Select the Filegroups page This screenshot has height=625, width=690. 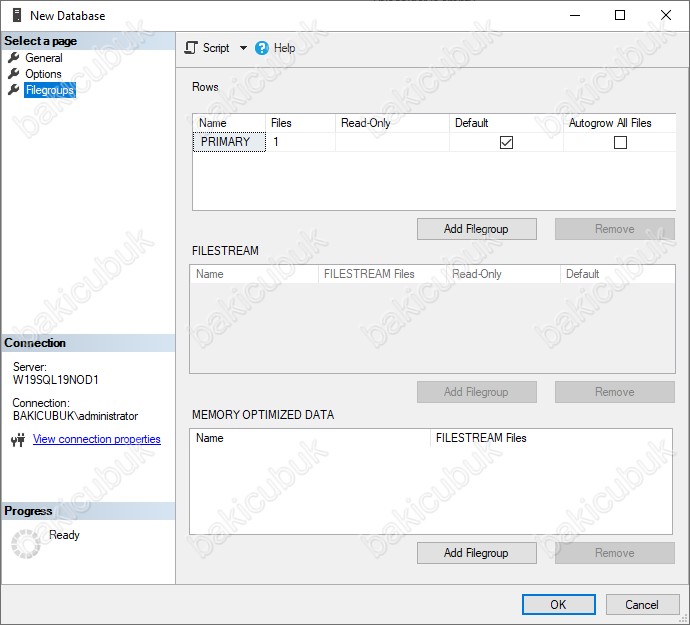[x=50, y=90]
